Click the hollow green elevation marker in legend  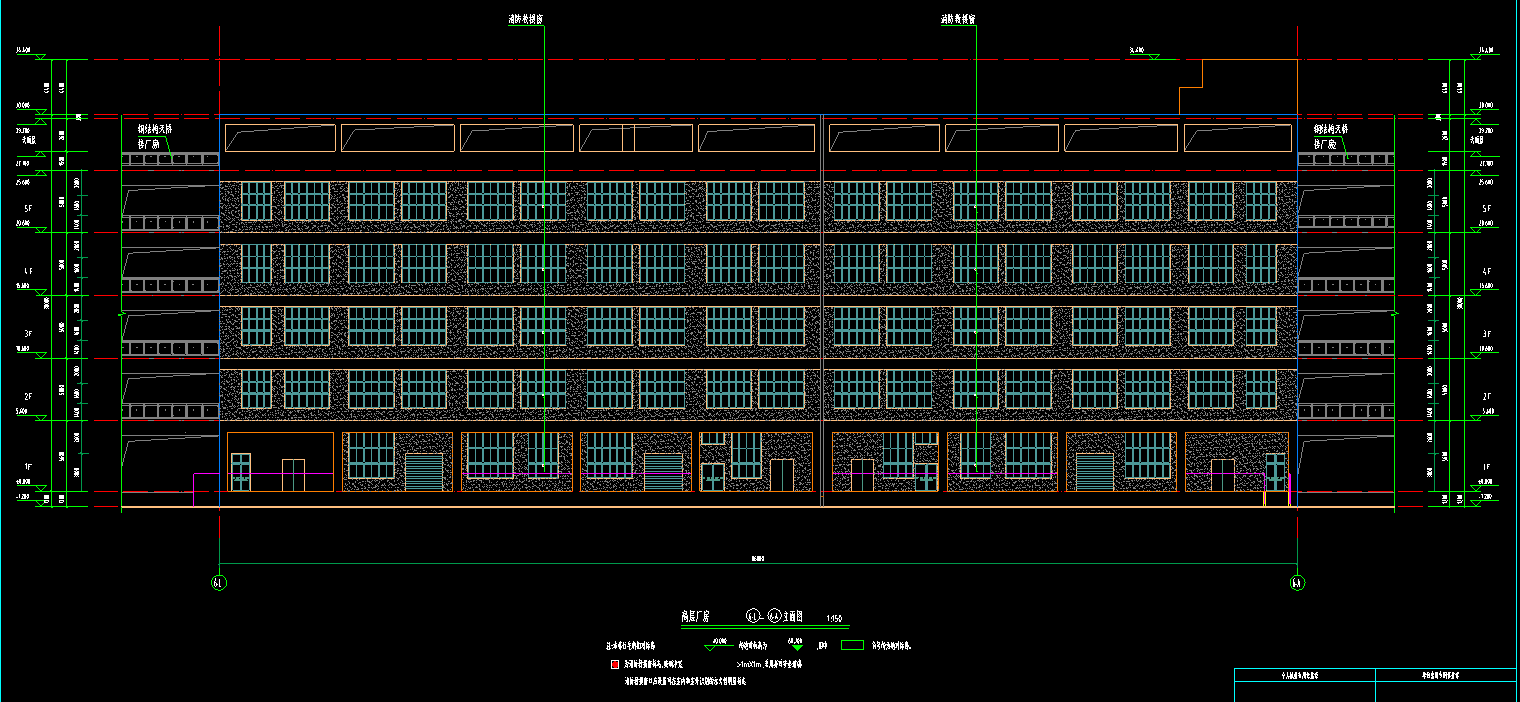pyautogui.click(x=718, y=646)
